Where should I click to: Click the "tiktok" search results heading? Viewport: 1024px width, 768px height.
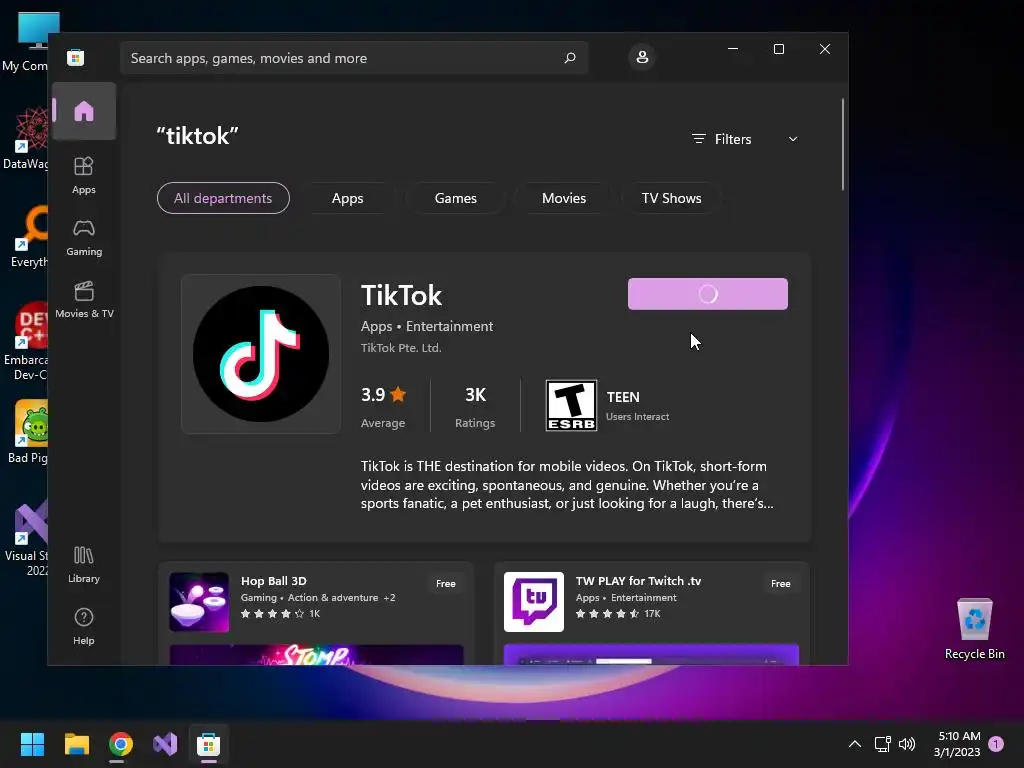(197, 136)
